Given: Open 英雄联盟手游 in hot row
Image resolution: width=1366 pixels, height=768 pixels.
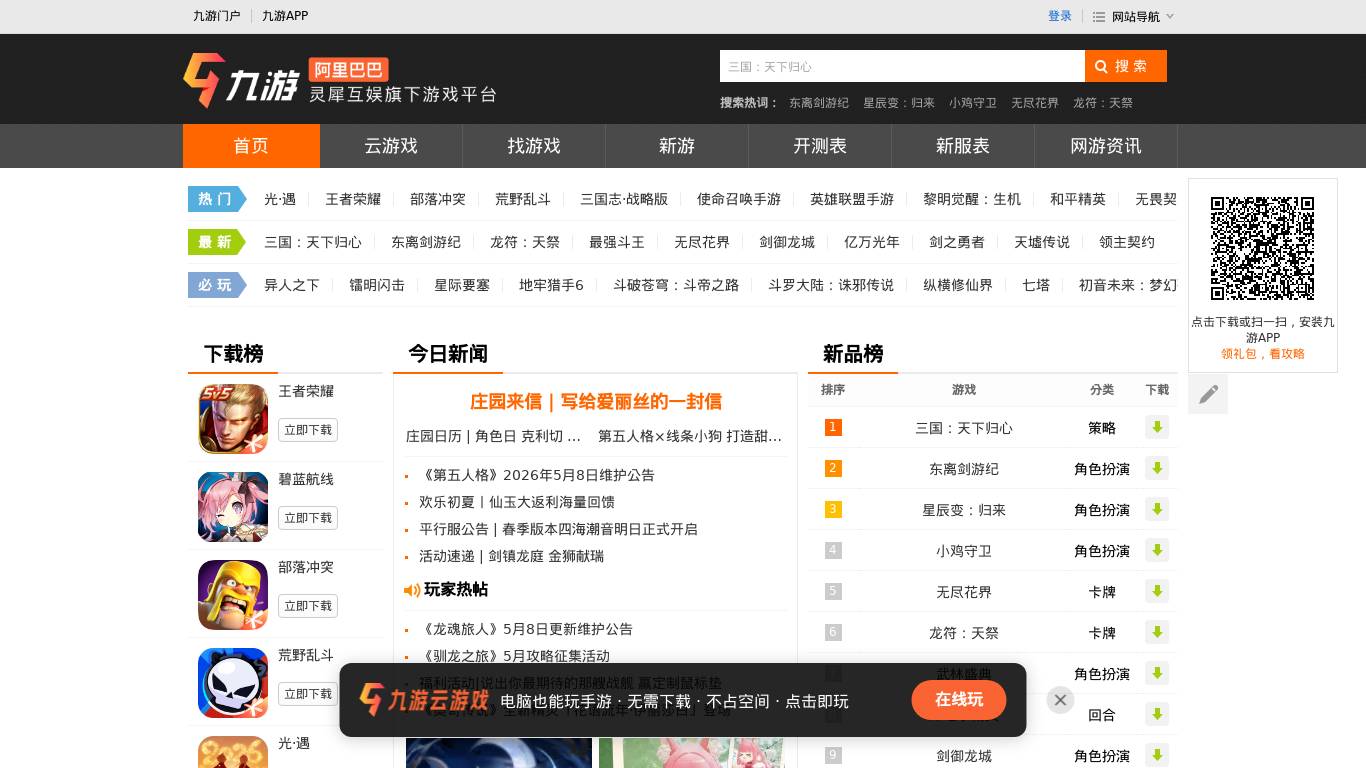Looking at the screenshot, I should point(852,199).
